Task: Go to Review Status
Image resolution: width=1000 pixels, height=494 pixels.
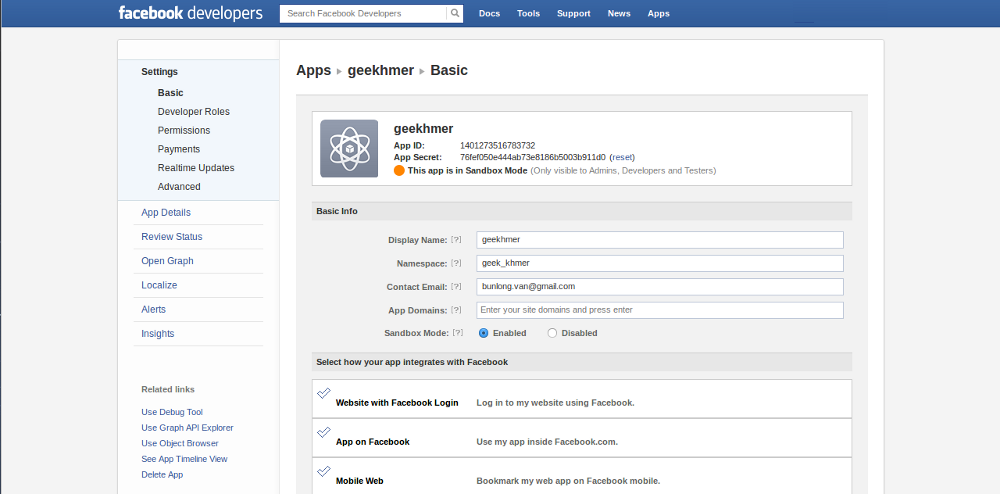Action: (x=172, y=236)
